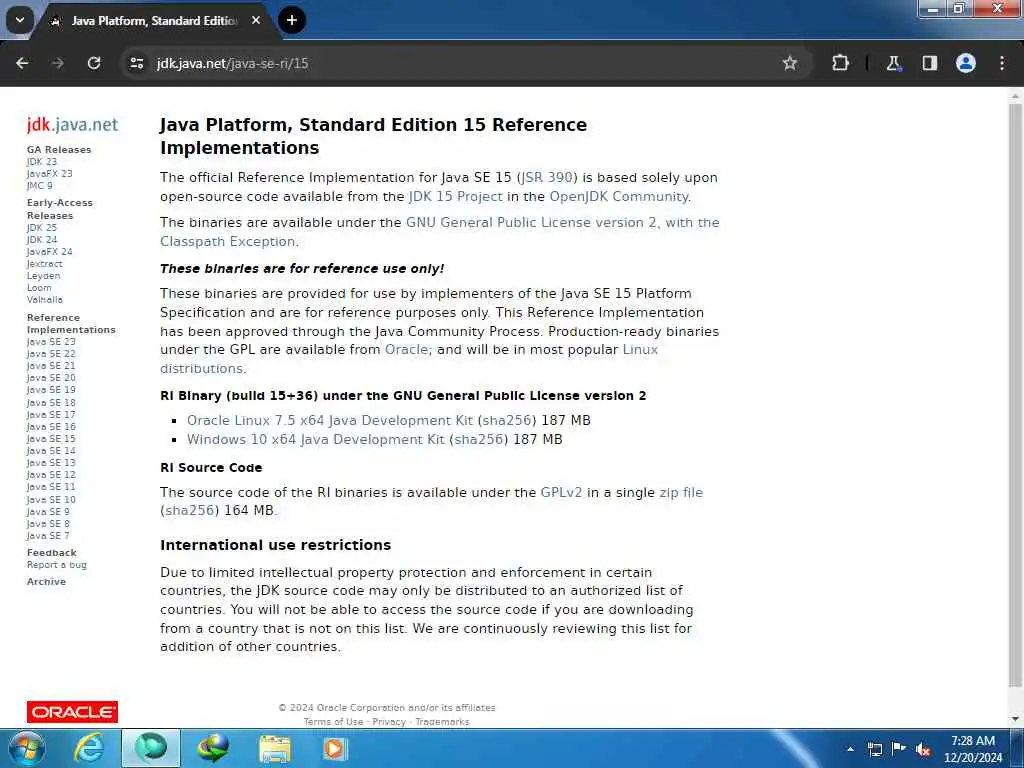The height and width of the screenshot is (768, 1024).
Task: Click the network tray icon
Action: (874, 749)
